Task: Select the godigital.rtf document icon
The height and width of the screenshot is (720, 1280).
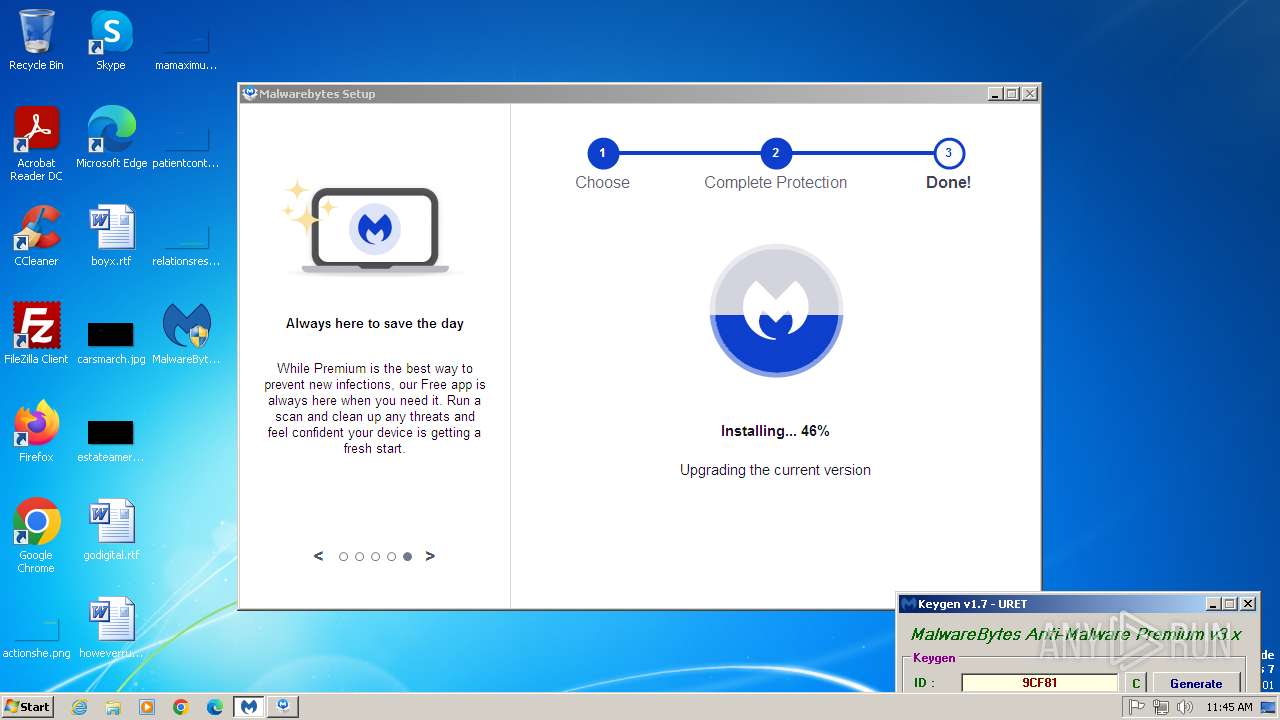Action: click(111, 530)
